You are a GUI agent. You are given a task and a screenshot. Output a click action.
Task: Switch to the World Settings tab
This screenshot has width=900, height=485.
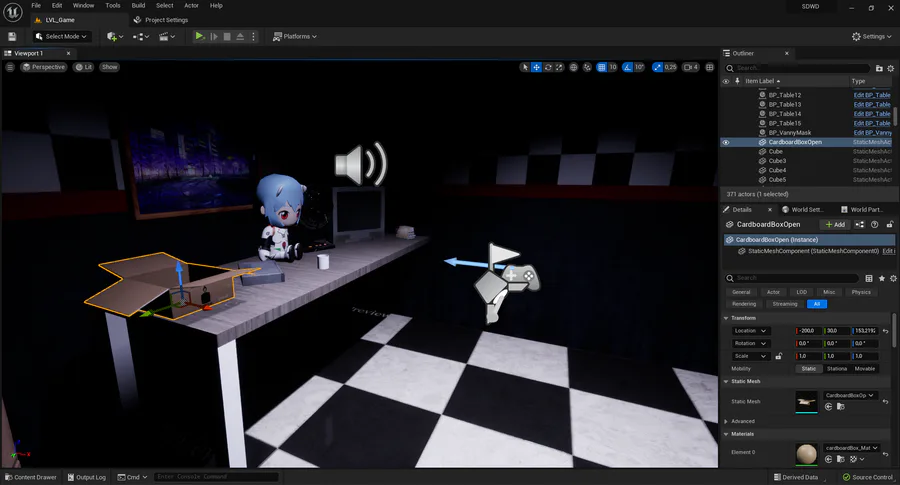point(803,209)
